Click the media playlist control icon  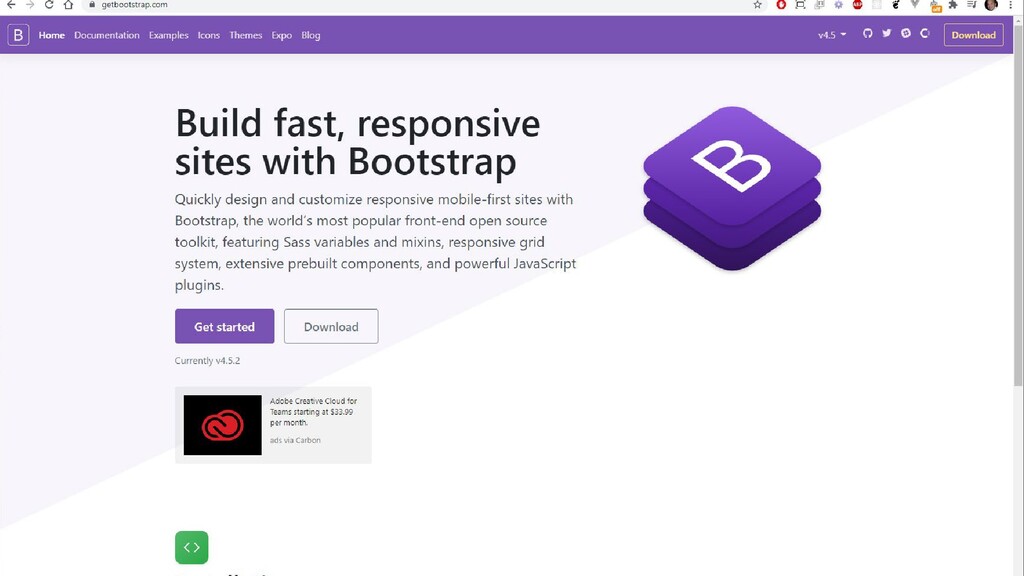[x=972, y=5]
